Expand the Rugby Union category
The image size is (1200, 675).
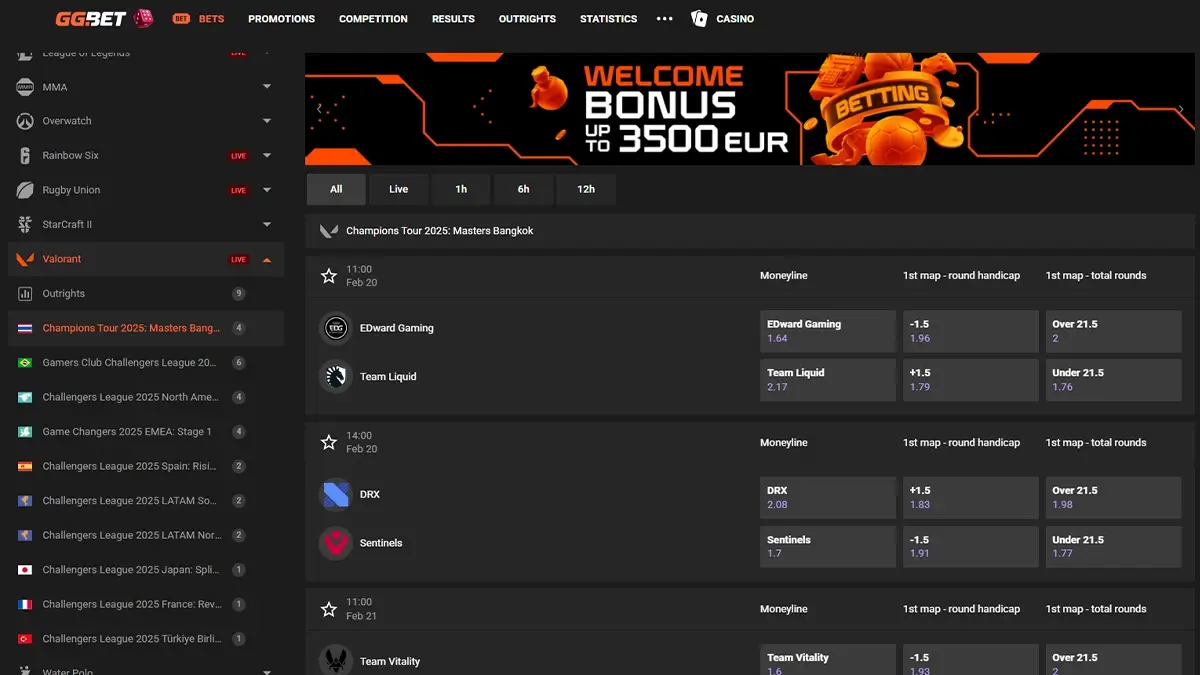click(x=267, y=190)
